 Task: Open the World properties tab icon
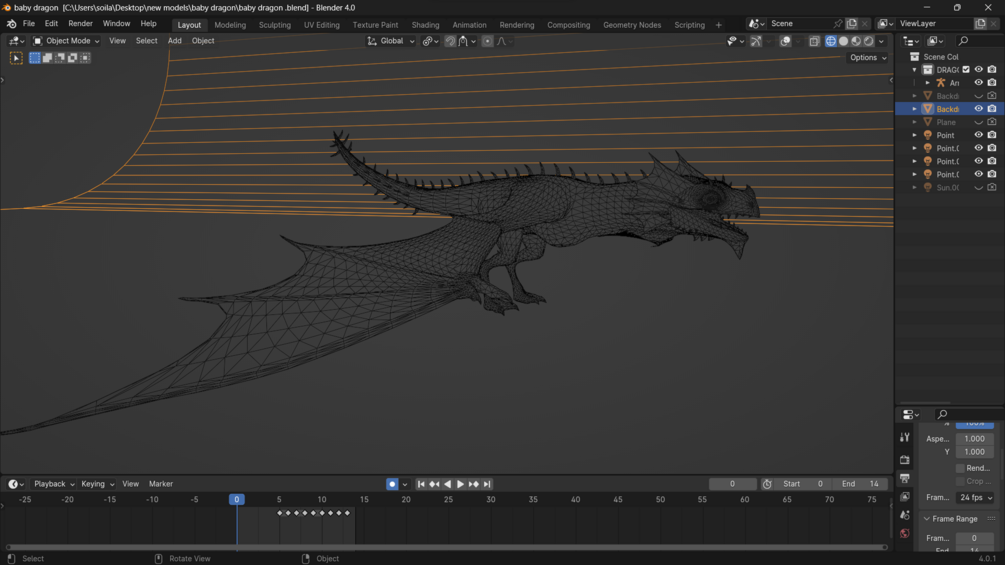point(904,534)
